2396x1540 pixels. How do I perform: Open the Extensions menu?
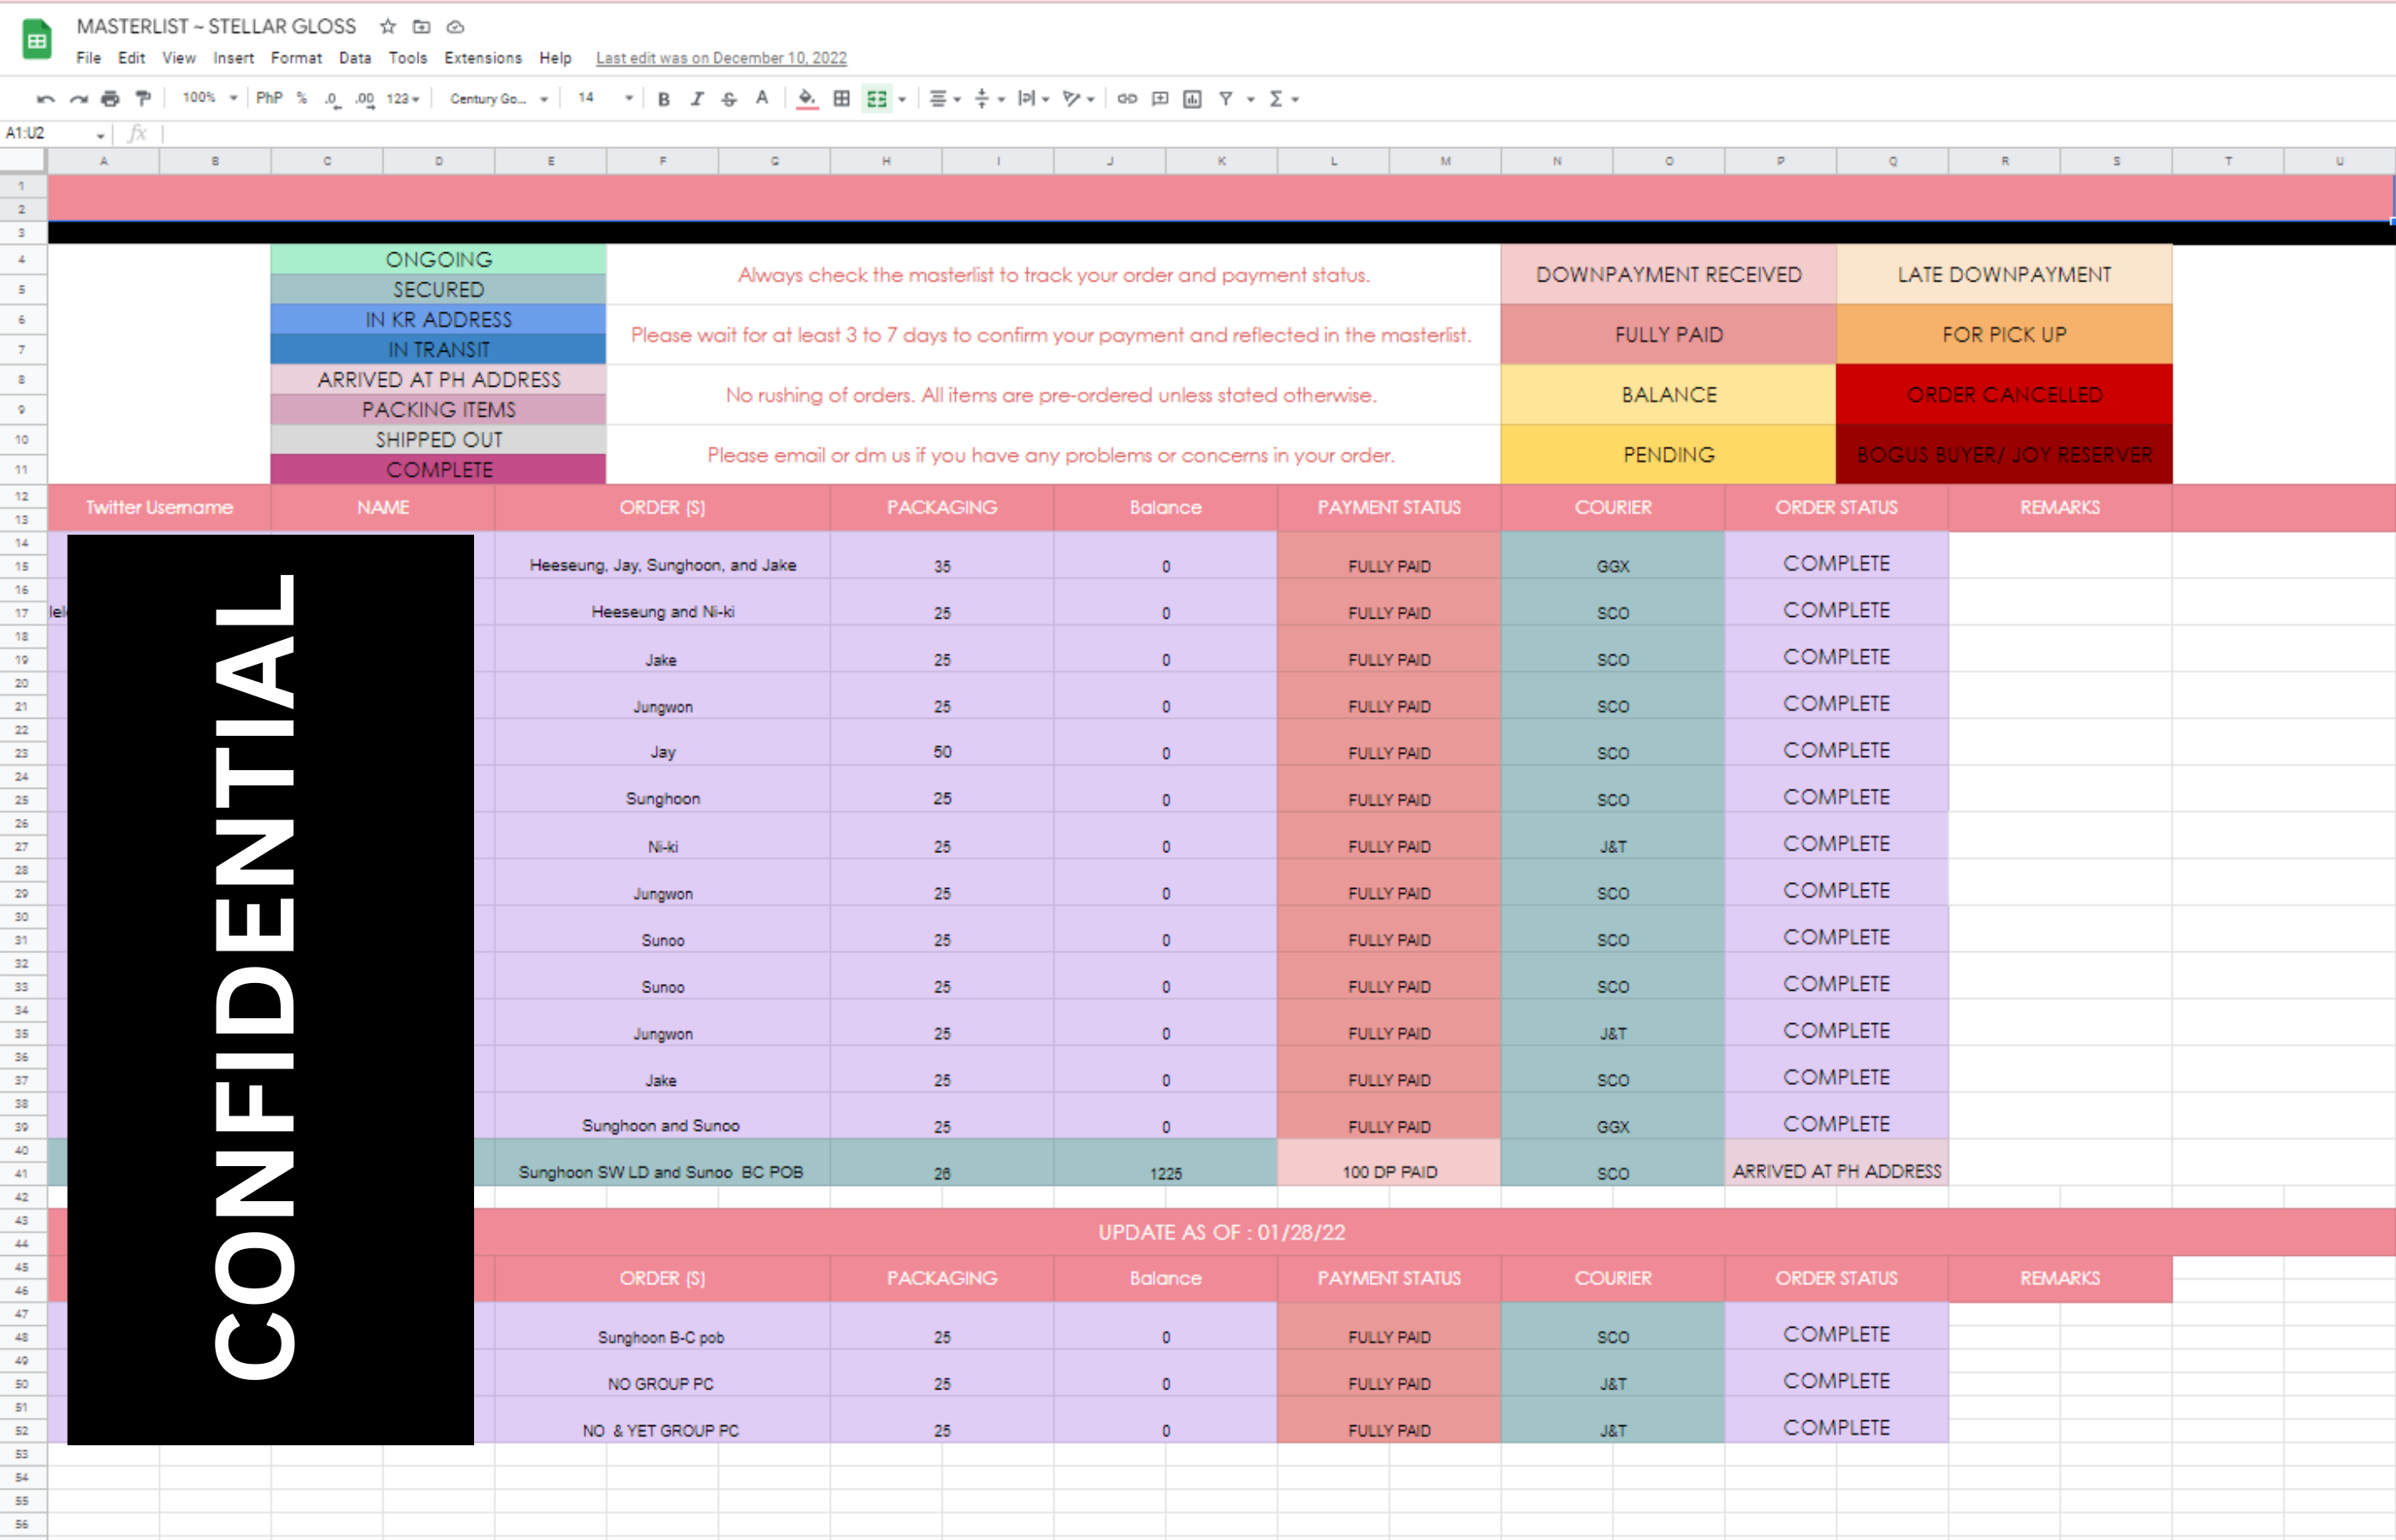482,58
